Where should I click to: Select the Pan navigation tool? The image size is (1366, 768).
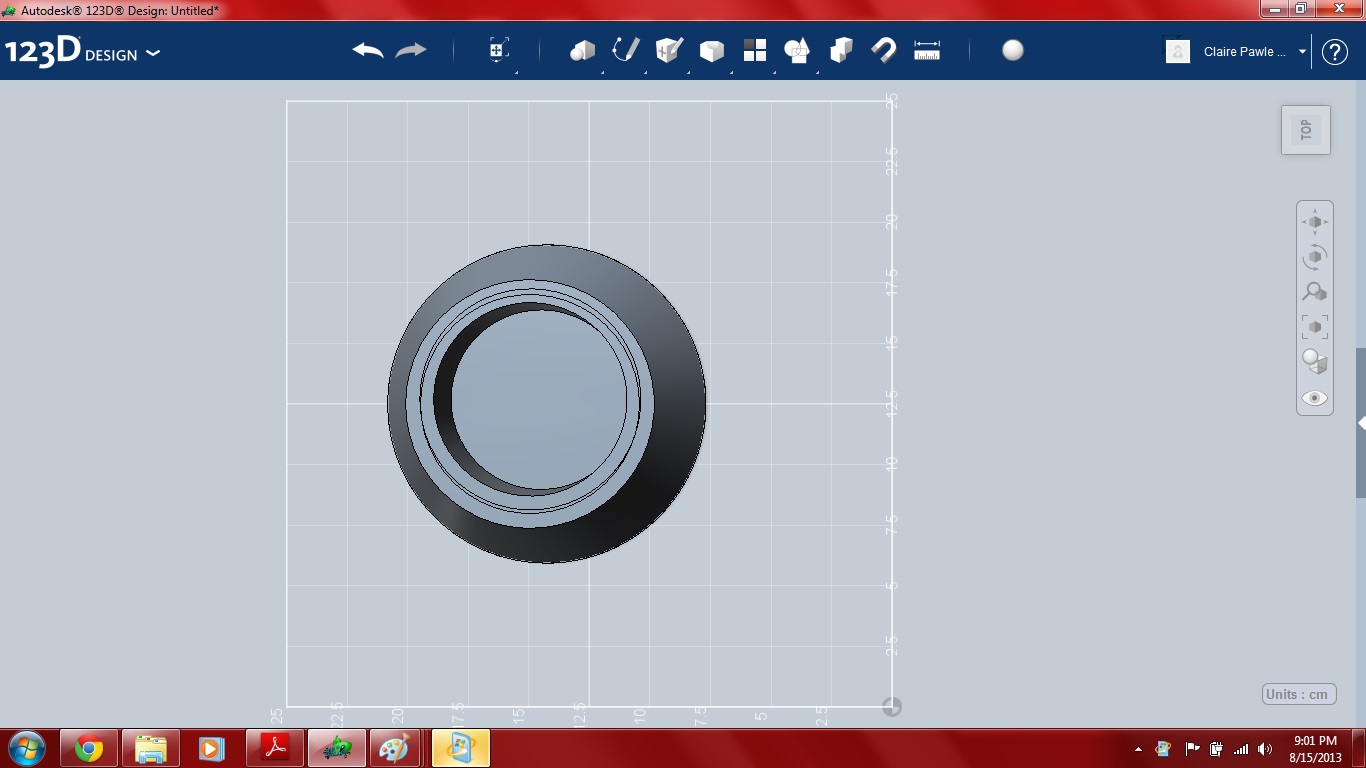(1315, 222)
